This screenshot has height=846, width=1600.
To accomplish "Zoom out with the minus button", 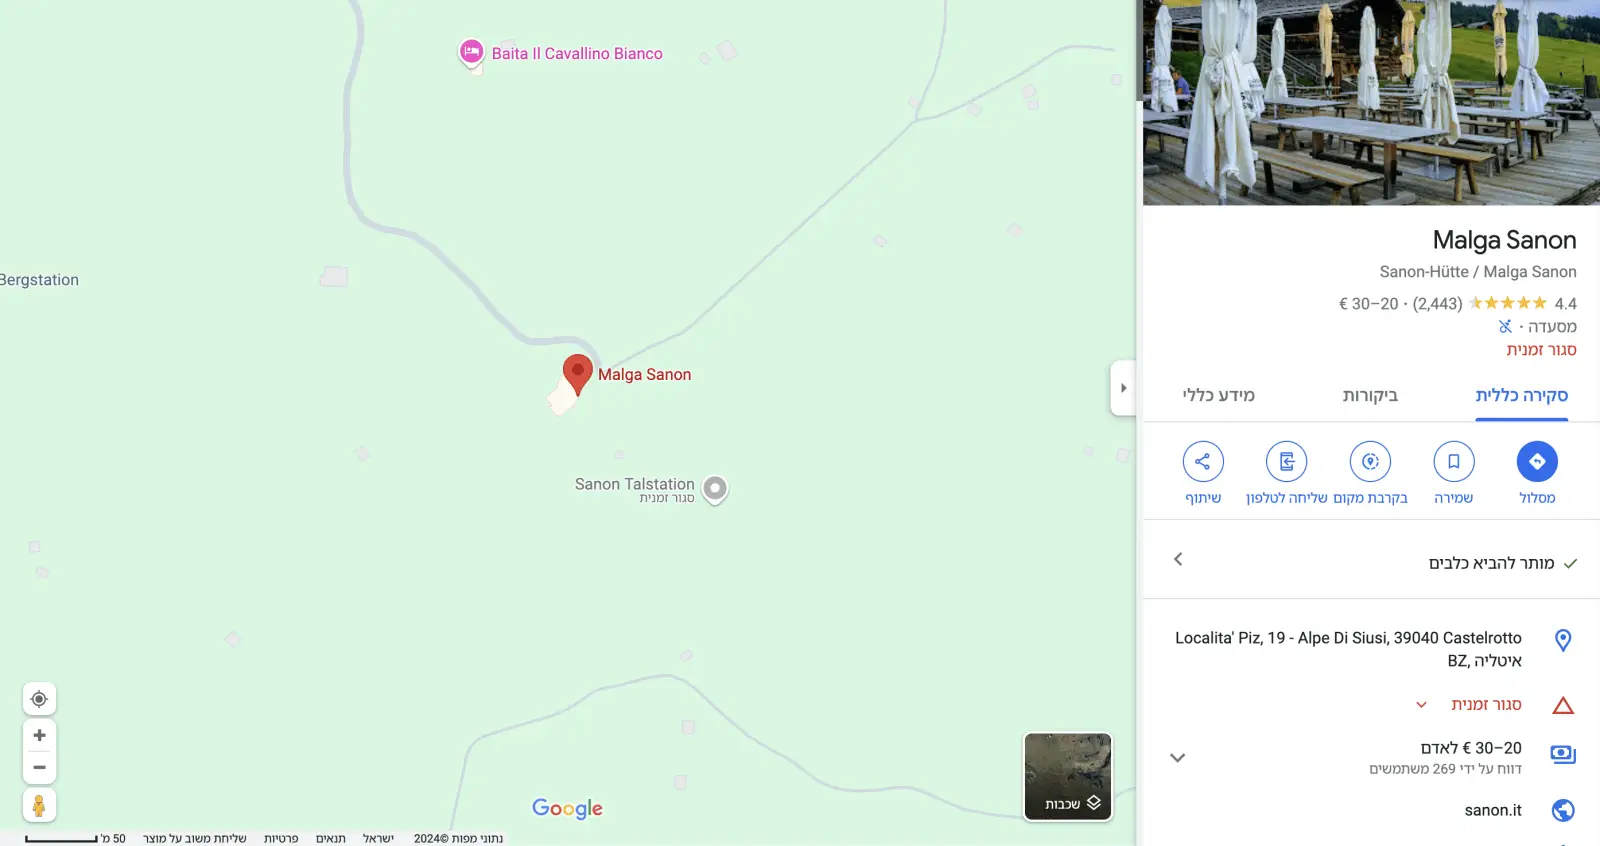I will pyautogui.click(x=39, y=767).
